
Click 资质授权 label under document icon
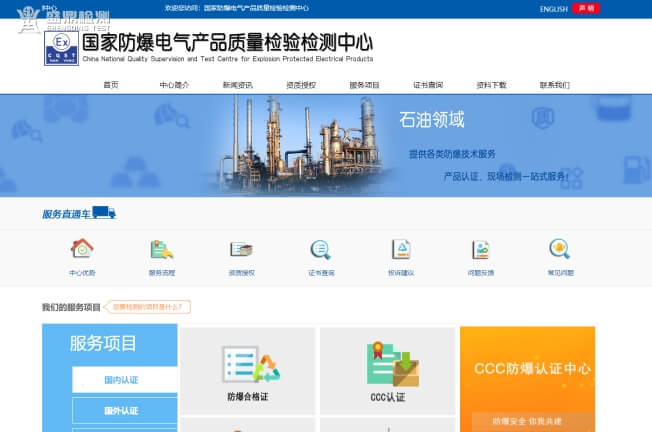(242, 273)
